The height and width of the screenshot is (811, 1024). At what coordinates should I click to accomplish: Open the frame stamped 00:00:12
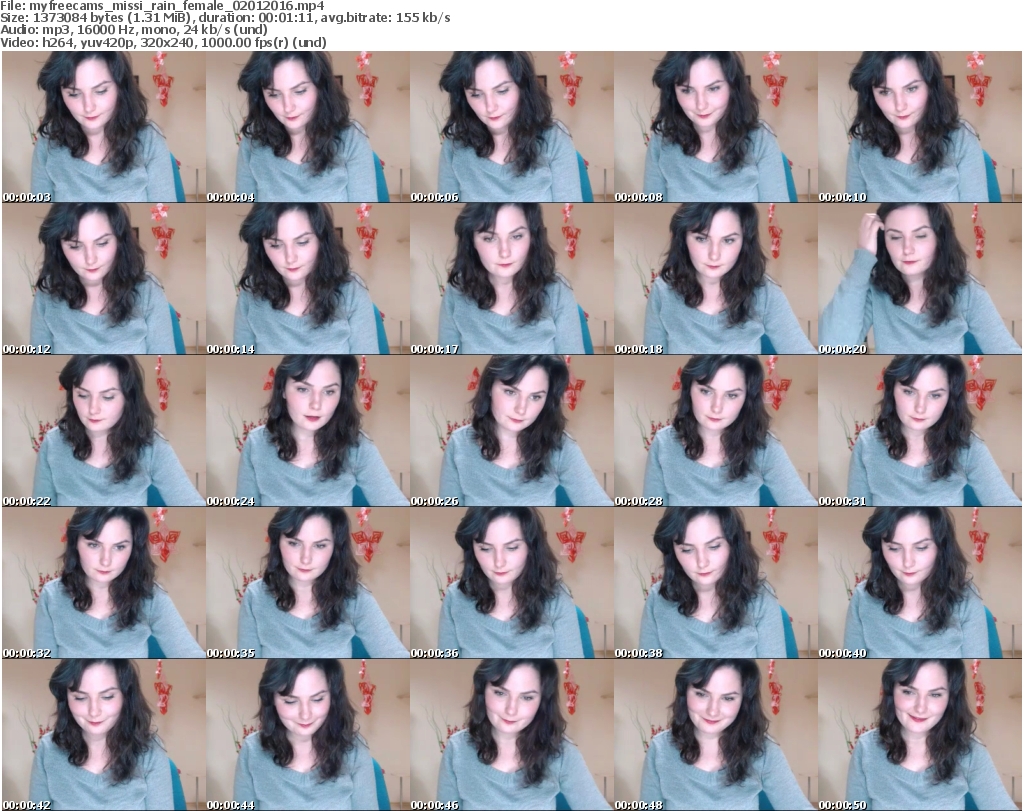[104, 279]
